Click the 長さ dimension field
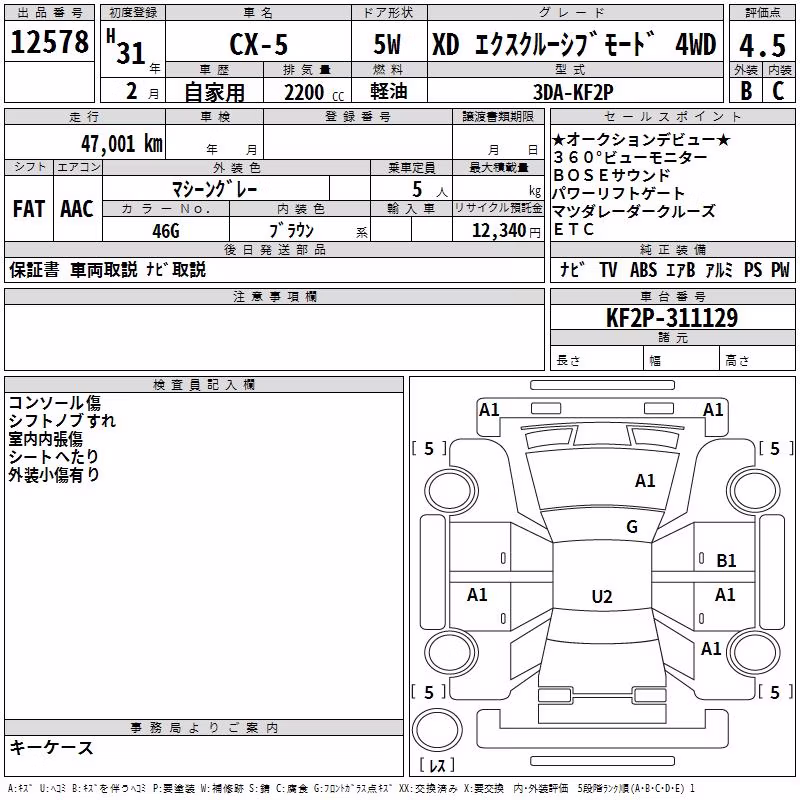 pyautogui.click(x=596, y=358)
